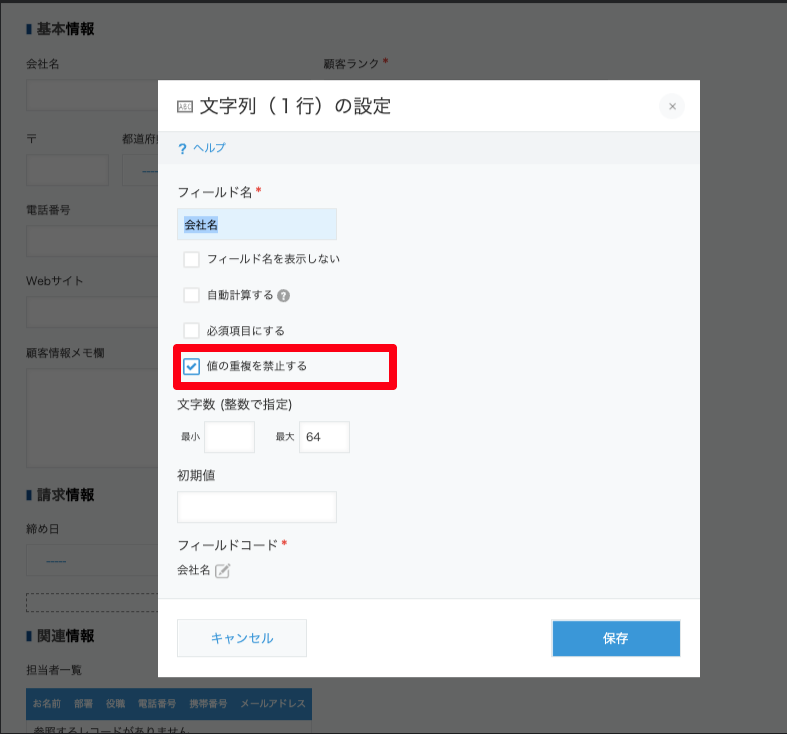Image resolution: width=787 pixels, height=734 pixels.
Task: Click the 〒 postal code field
Action: [67, 170]
